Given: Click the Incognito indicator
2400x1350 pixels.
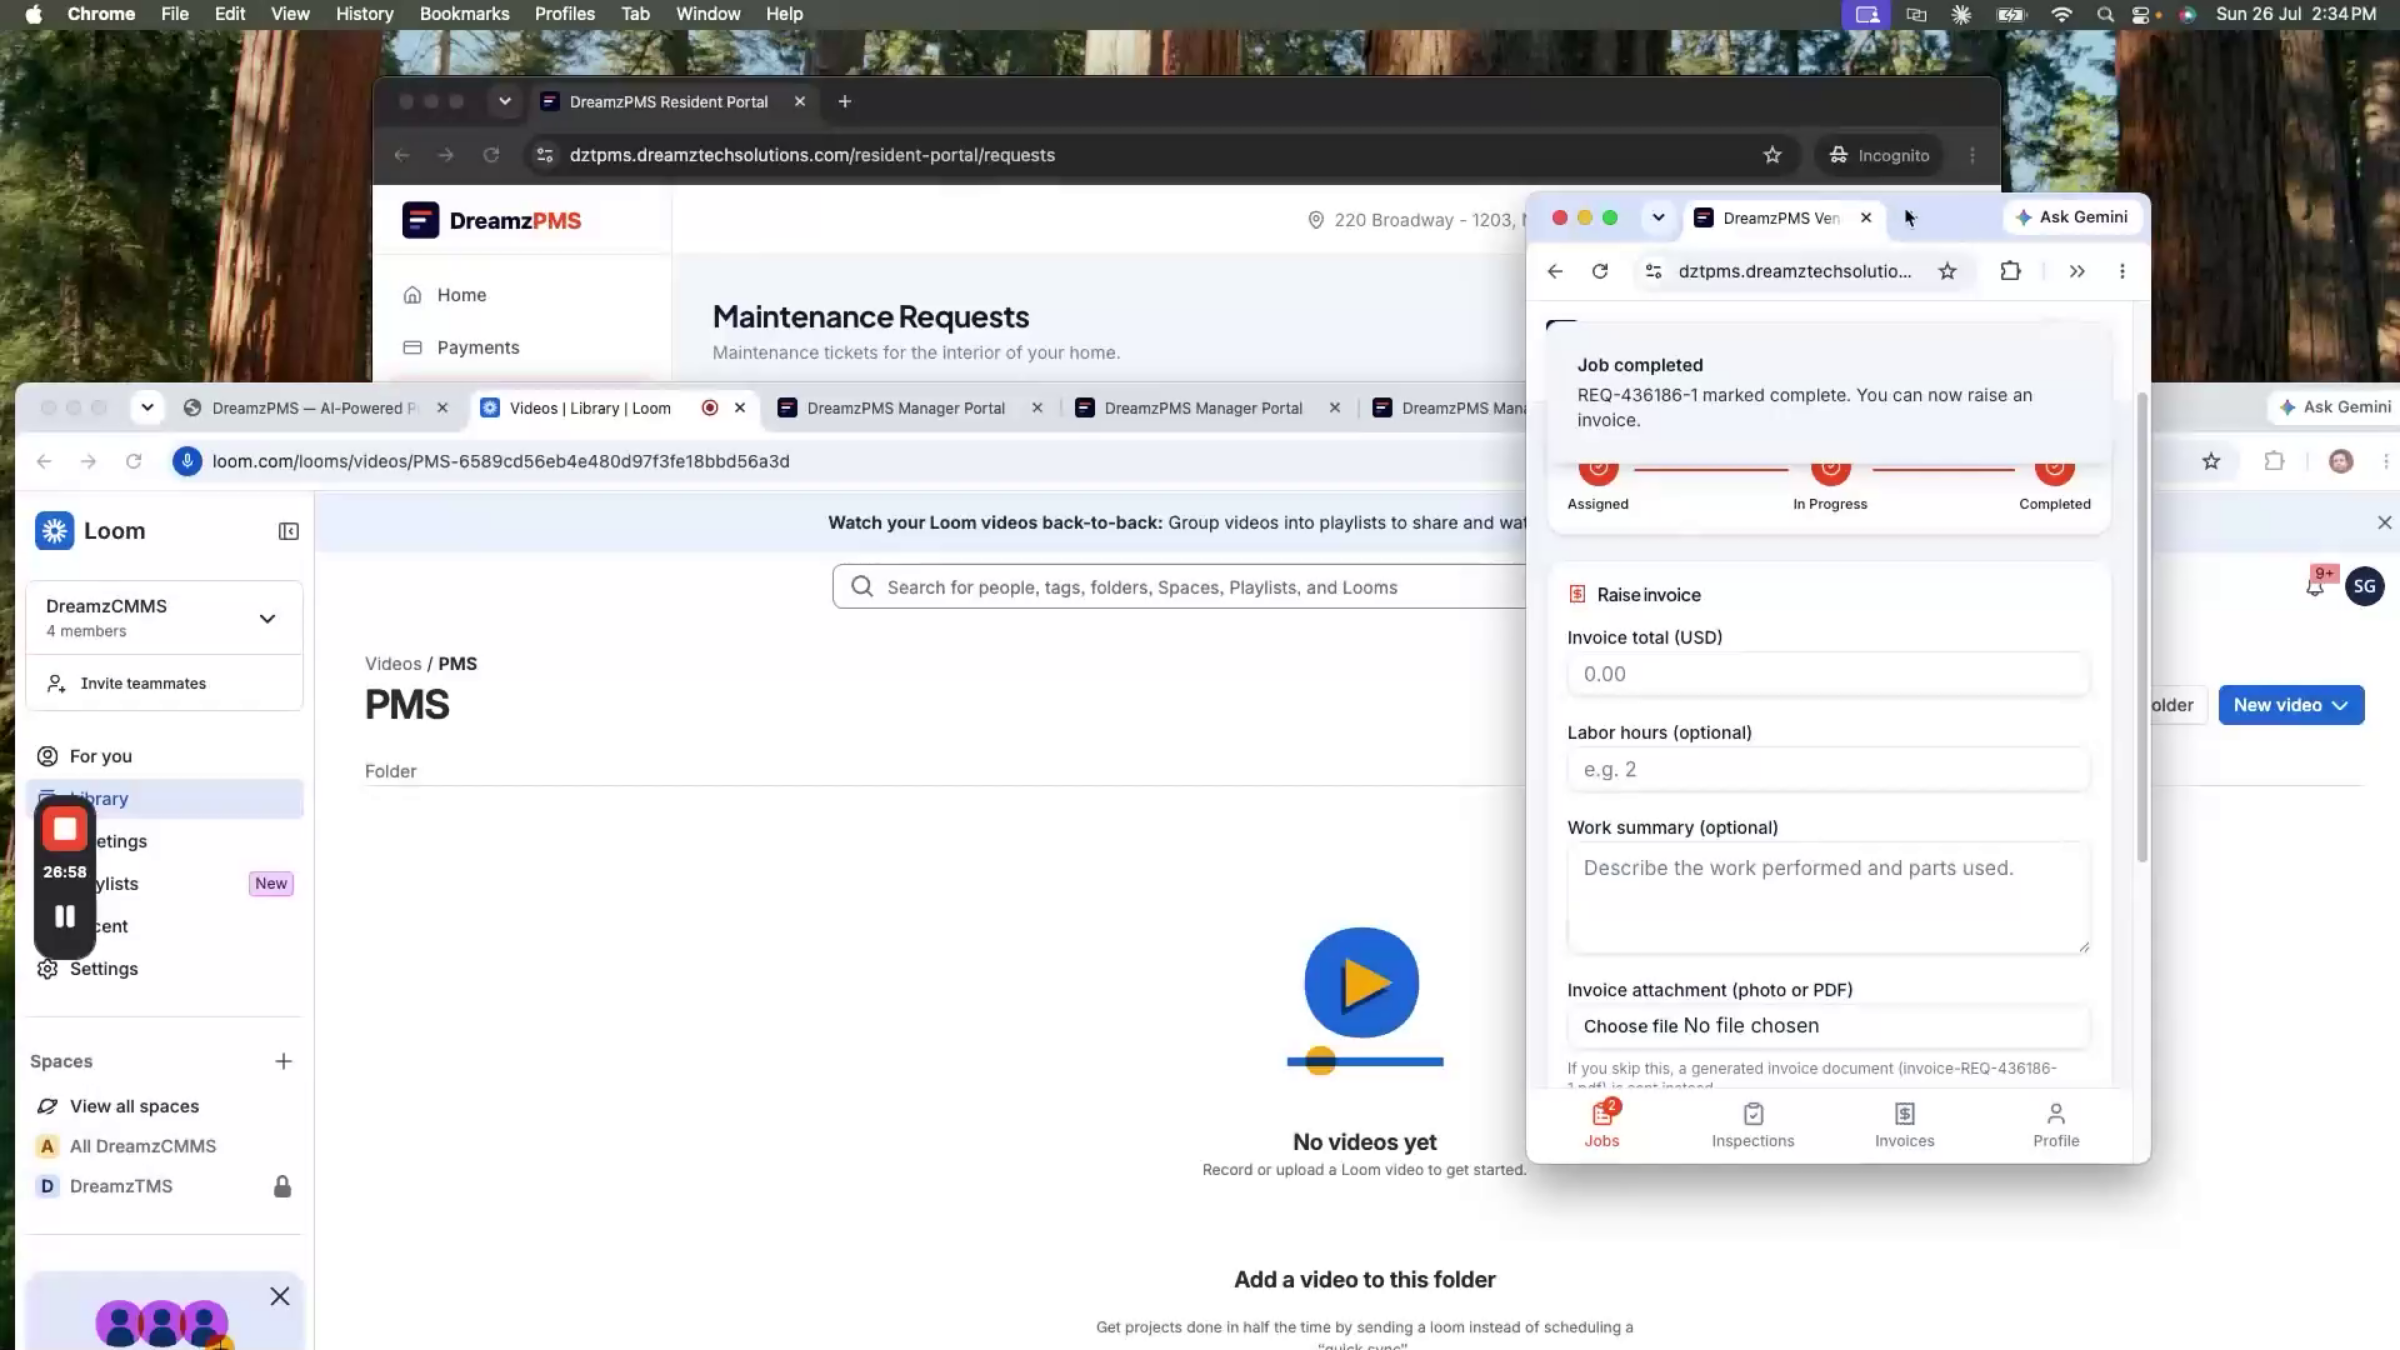Looking at the screenshot, I should pyautogui.click(x=1879, y=155).
